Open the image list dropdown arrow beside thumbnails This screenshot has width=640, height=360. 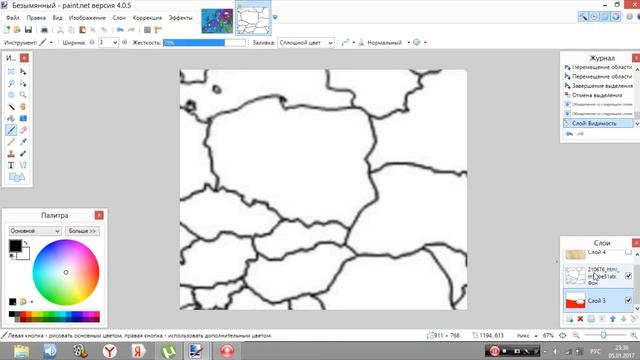275,18
